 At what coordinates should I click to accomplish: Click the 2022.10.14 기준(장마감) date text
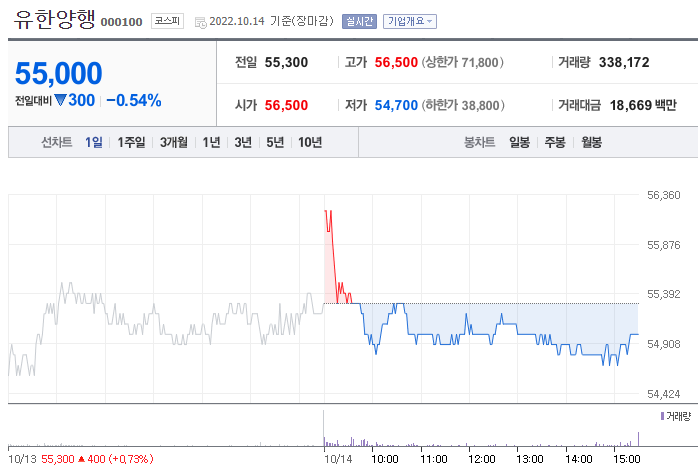tap(272, 21)
